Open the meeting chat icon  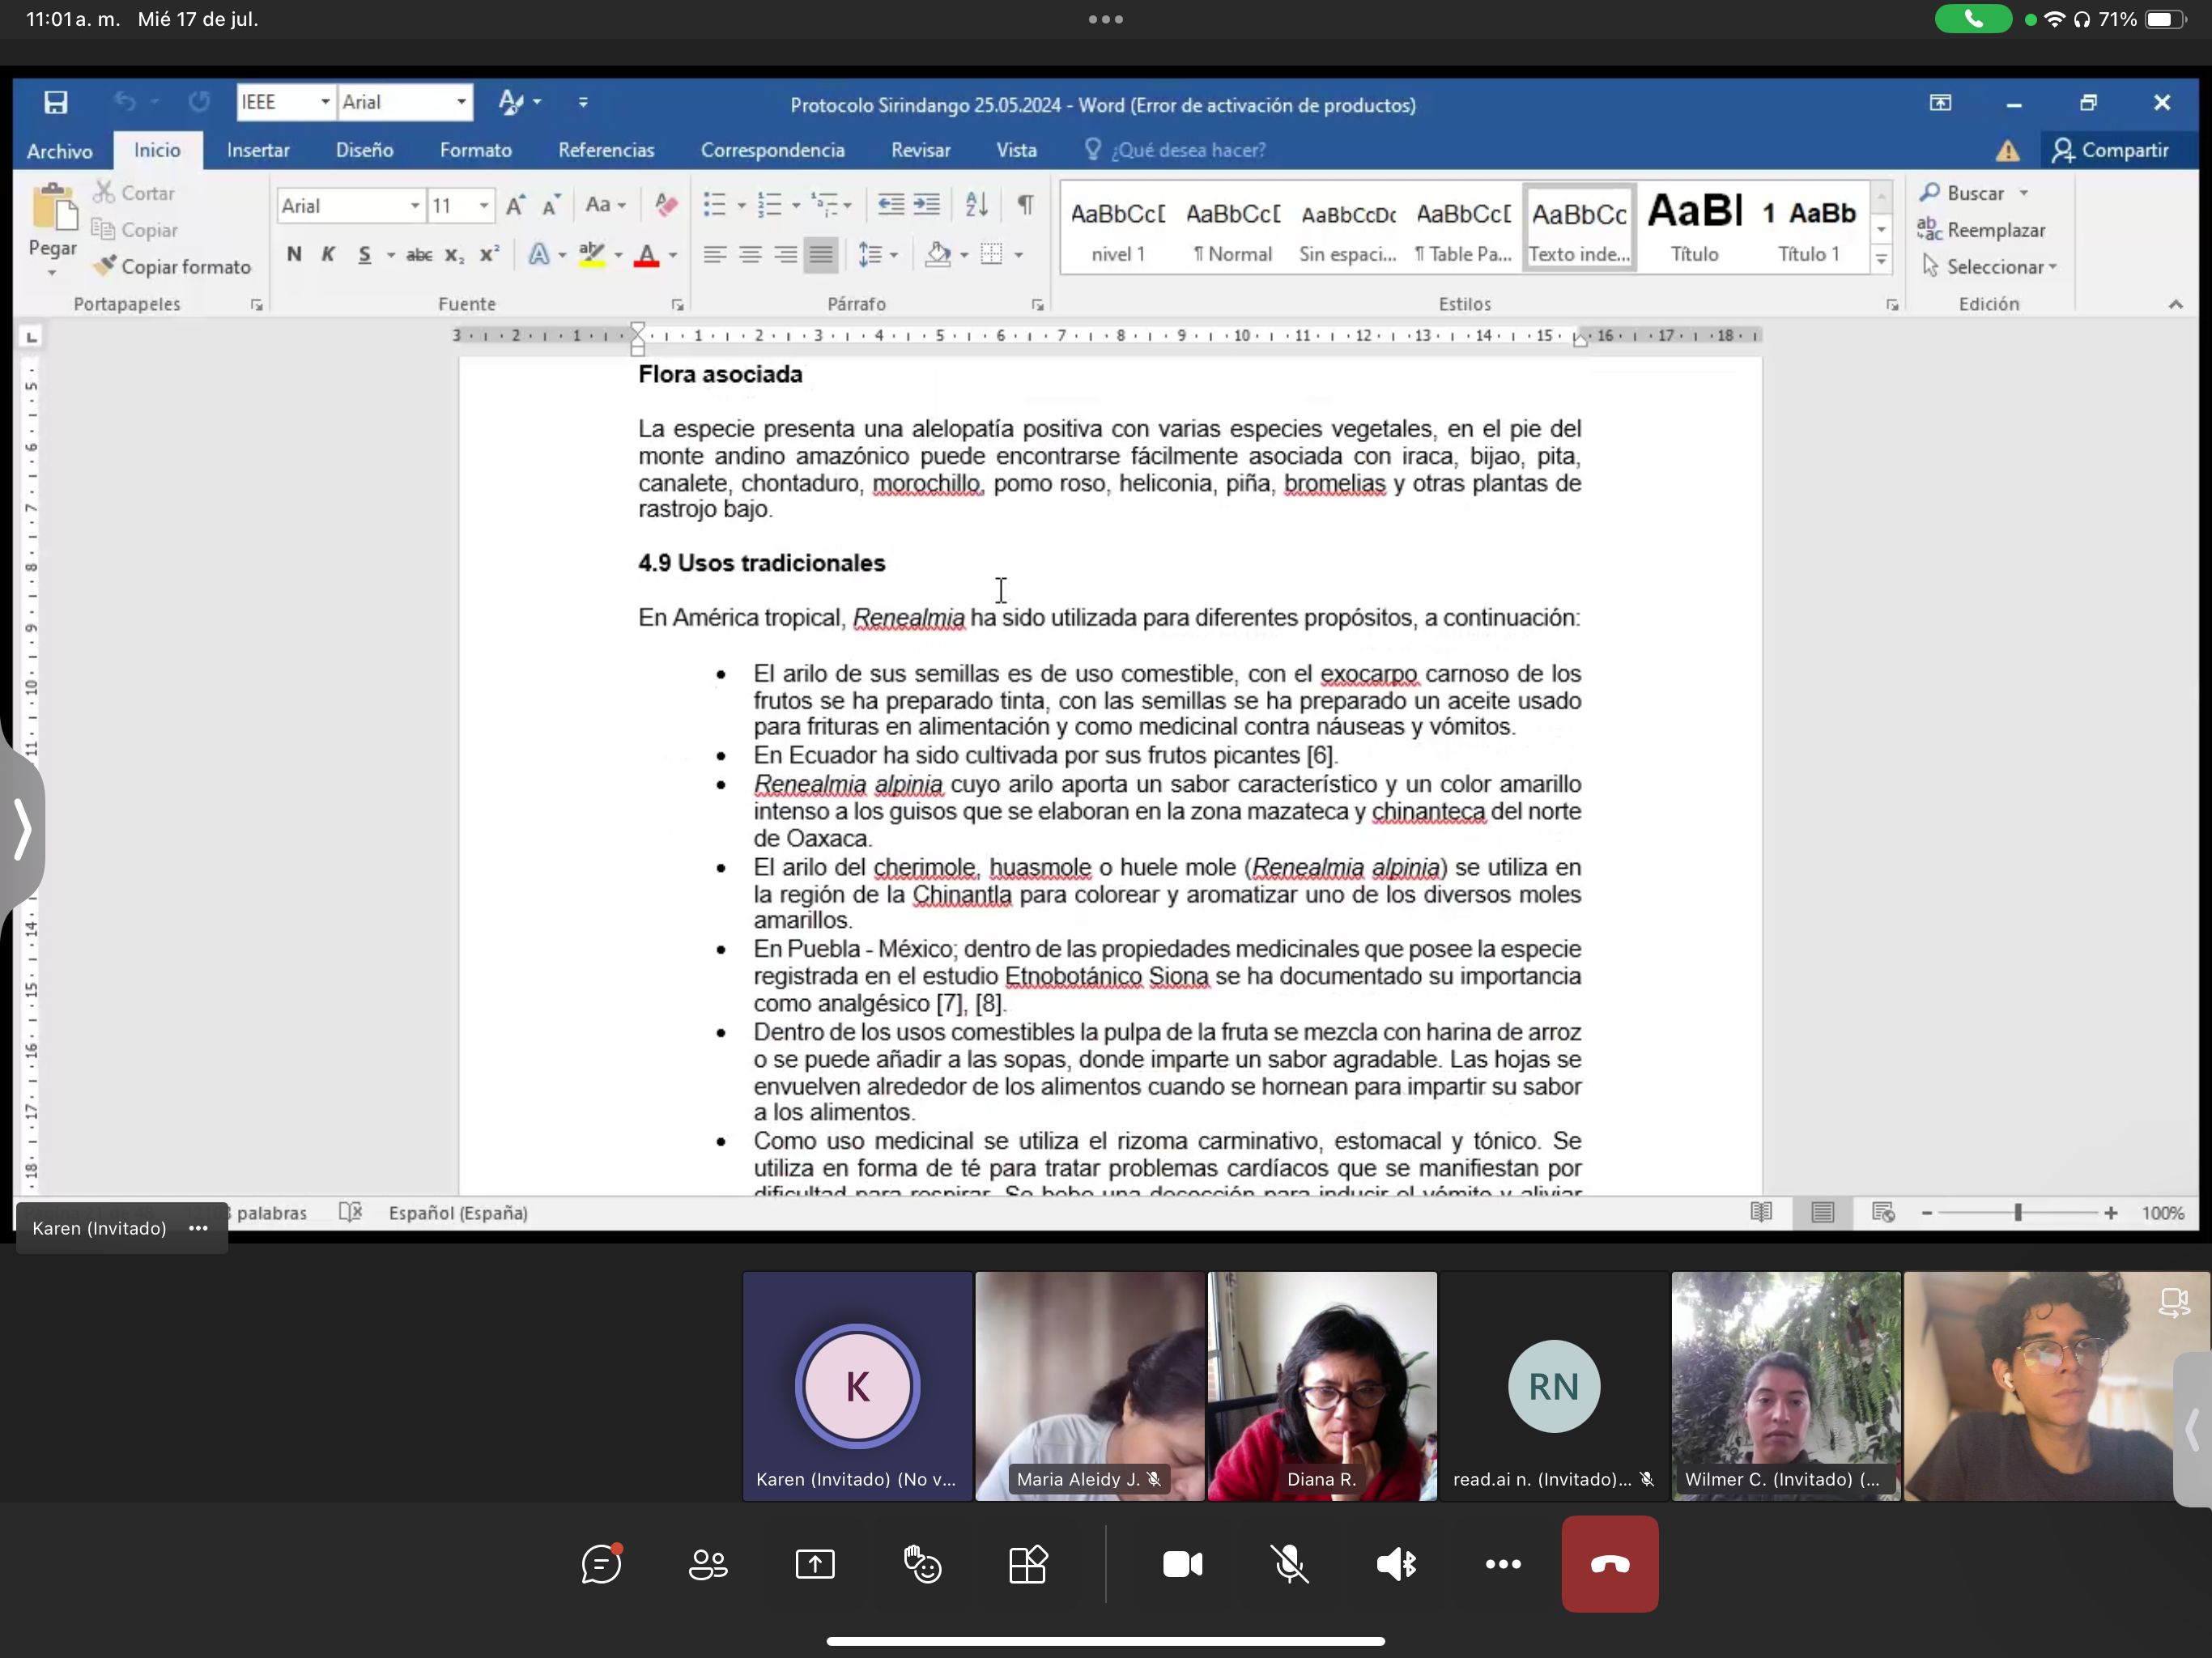[x=602, y=1564]
